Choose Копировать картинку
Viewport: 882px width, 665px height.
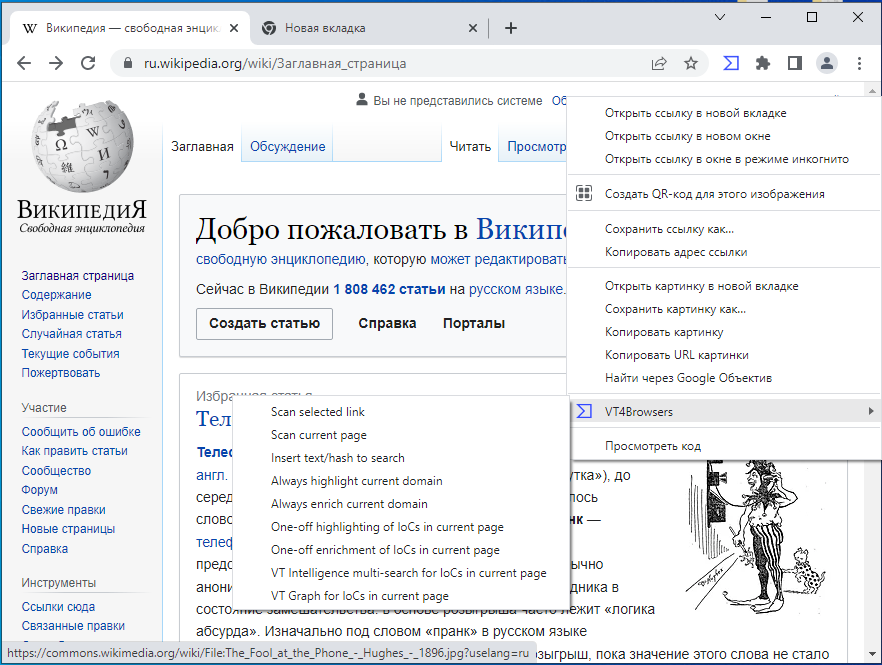[x=723, y=332]
